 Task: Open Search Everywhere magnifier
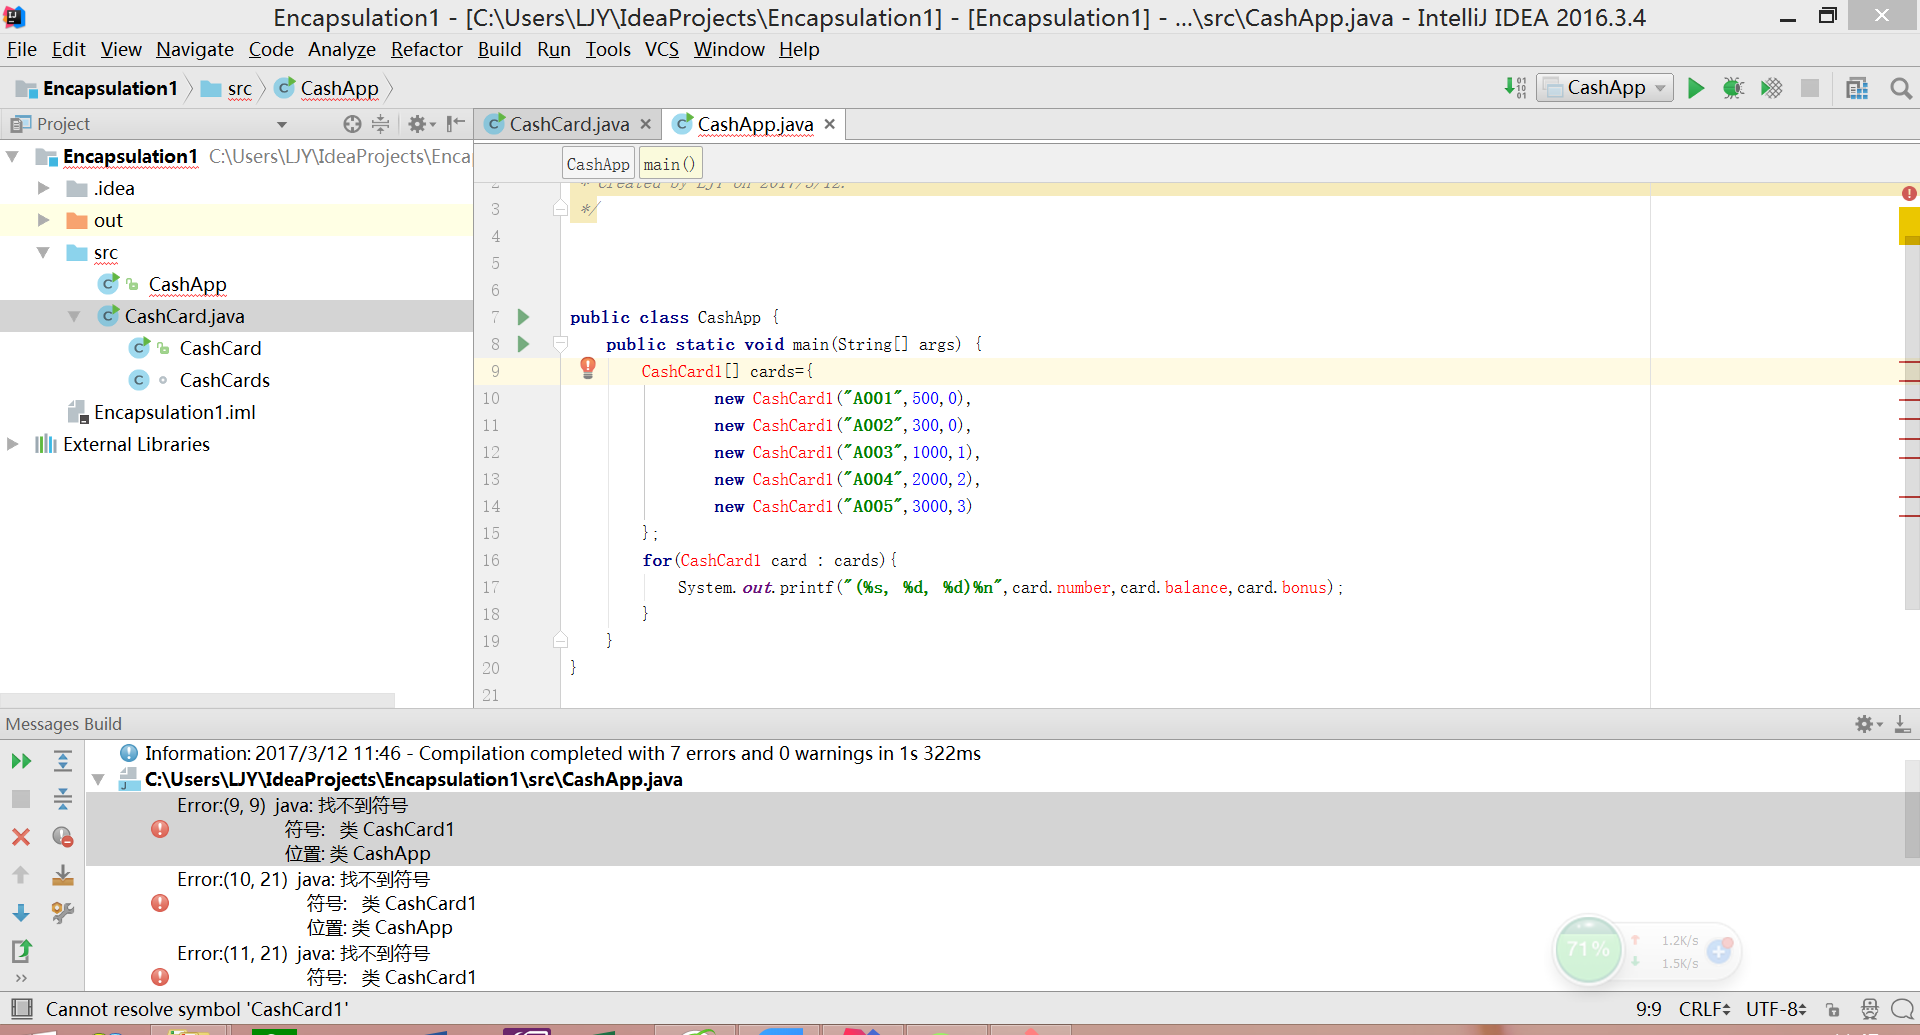point(1901,88)
